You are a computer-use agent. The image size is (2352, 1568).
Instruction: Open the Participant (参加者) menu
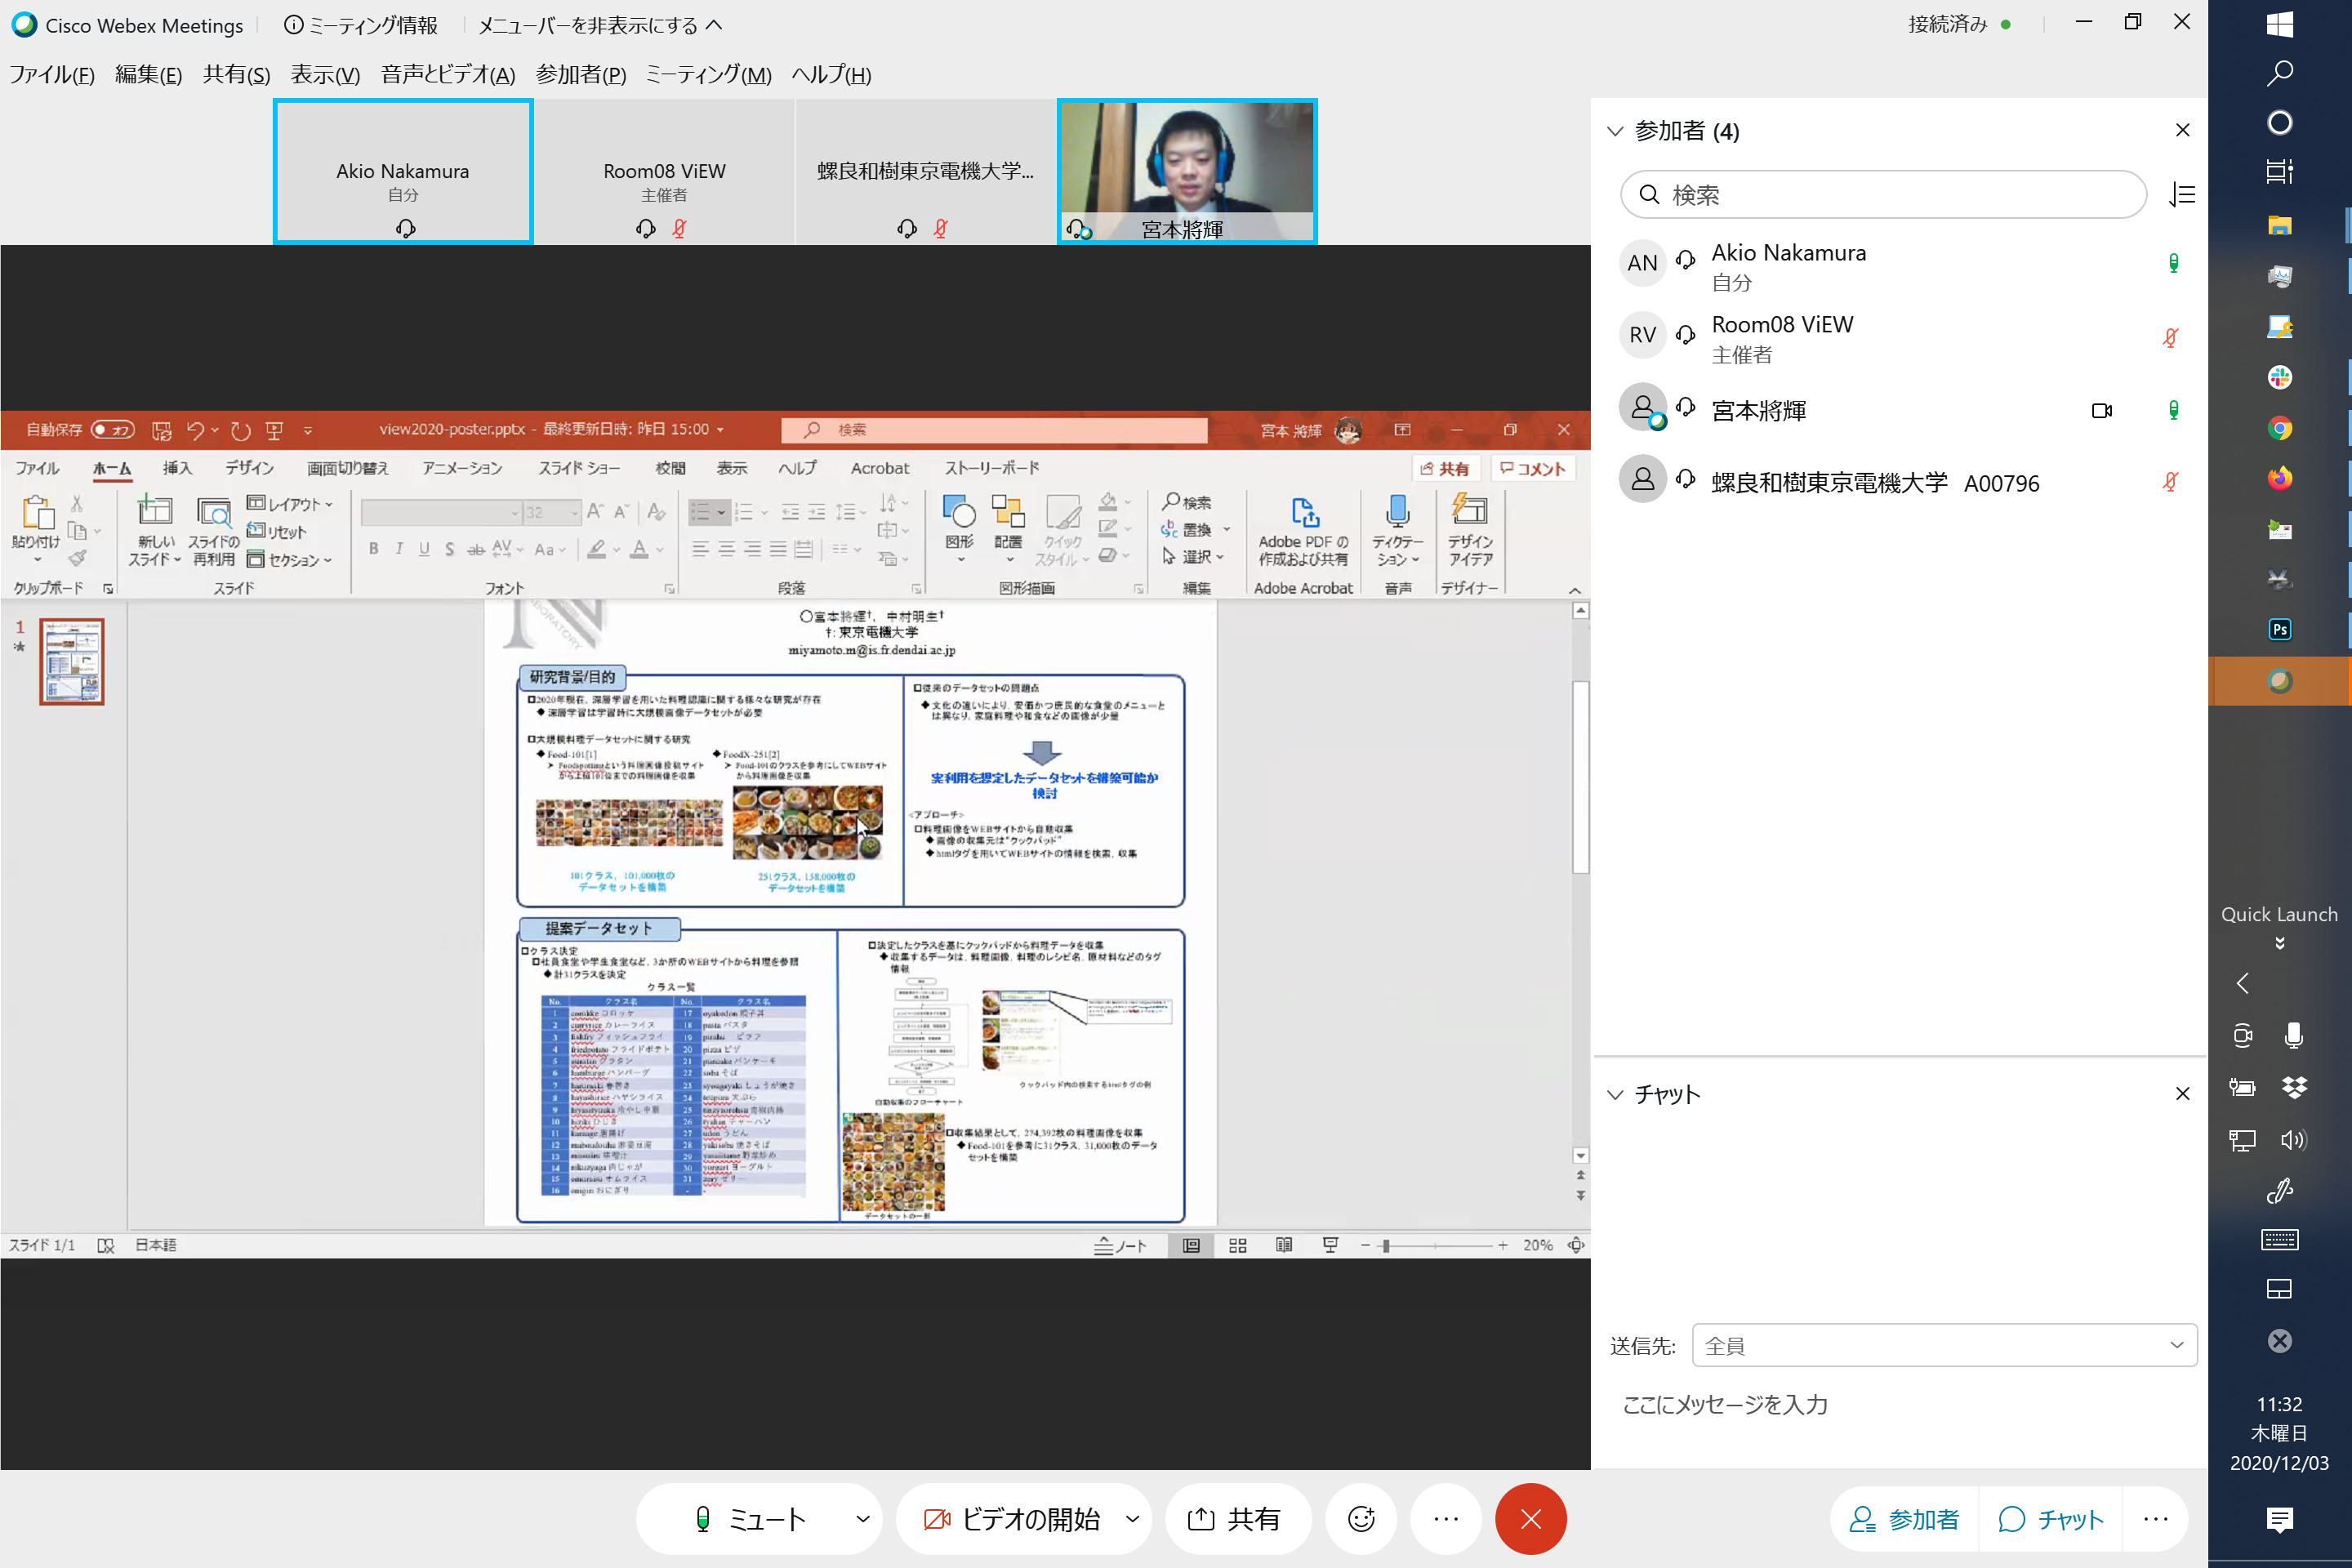click(x=581, y=74)
